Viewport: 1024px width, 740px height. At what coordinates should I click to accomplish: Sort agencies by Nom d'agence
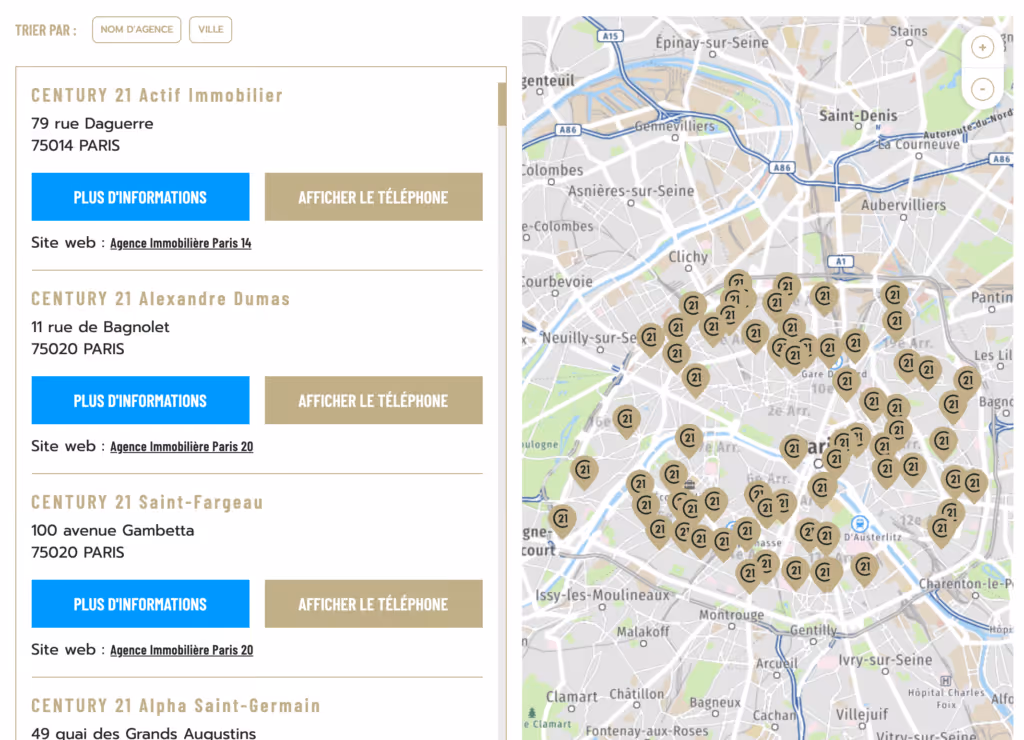coord(136,29)
